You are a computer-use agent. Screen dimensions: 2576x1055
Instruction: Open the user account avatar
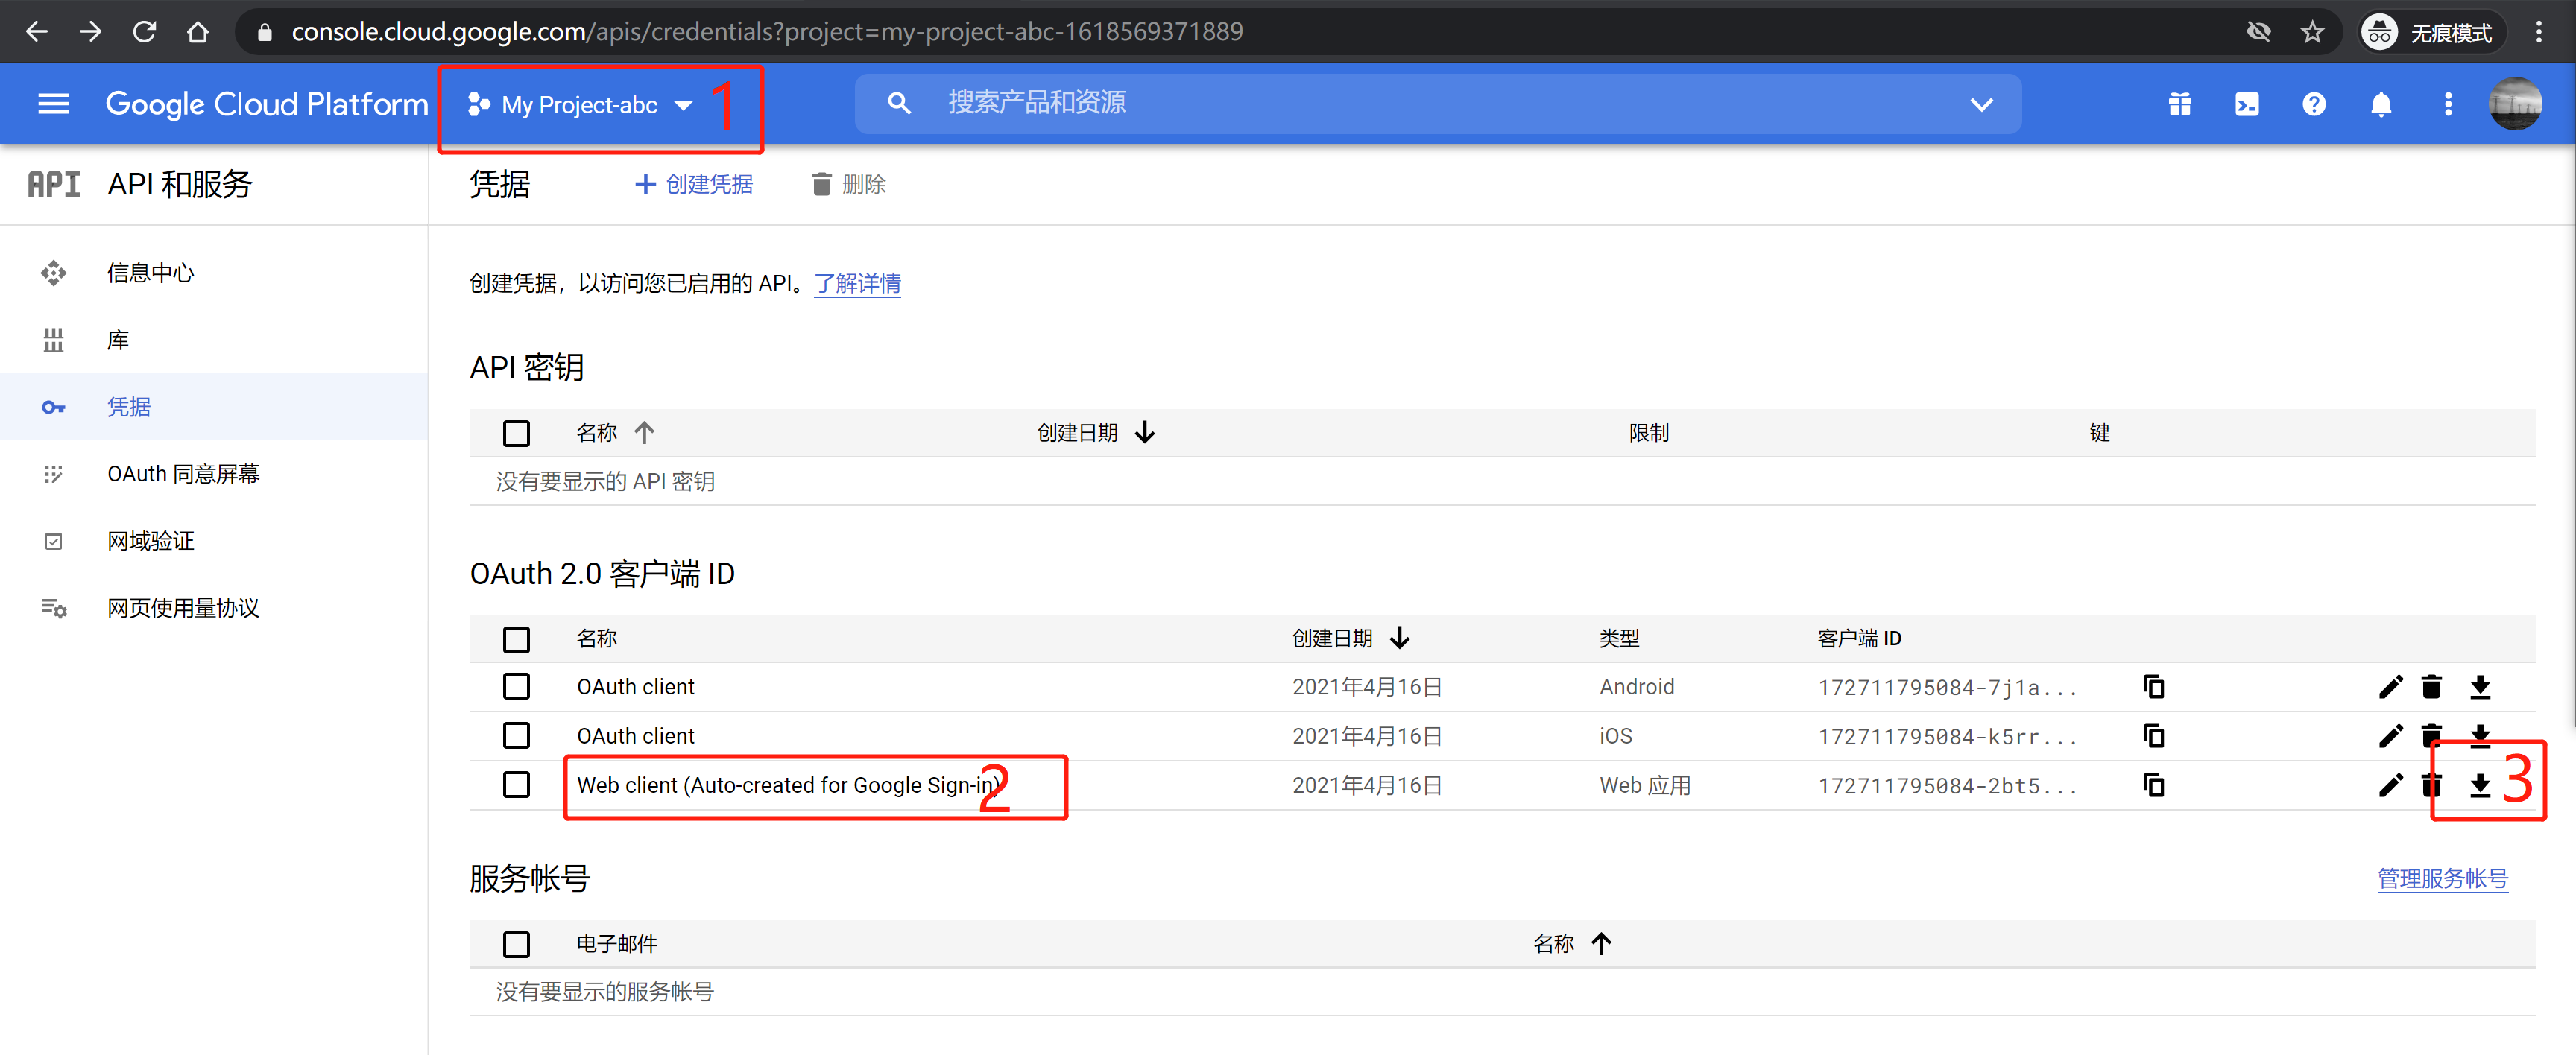tap(2515, 104)
